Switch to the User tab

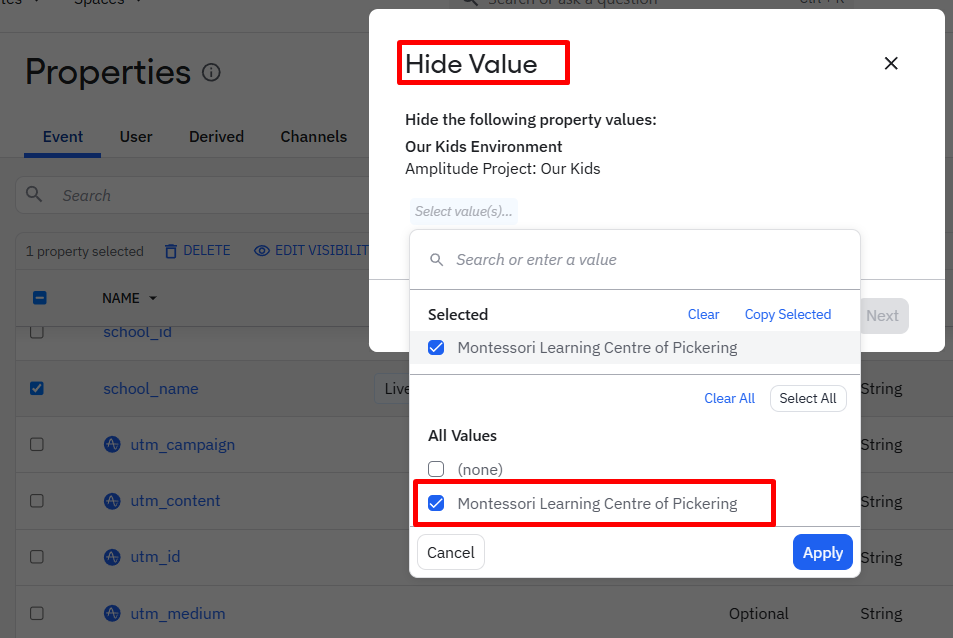pos(136,137)
